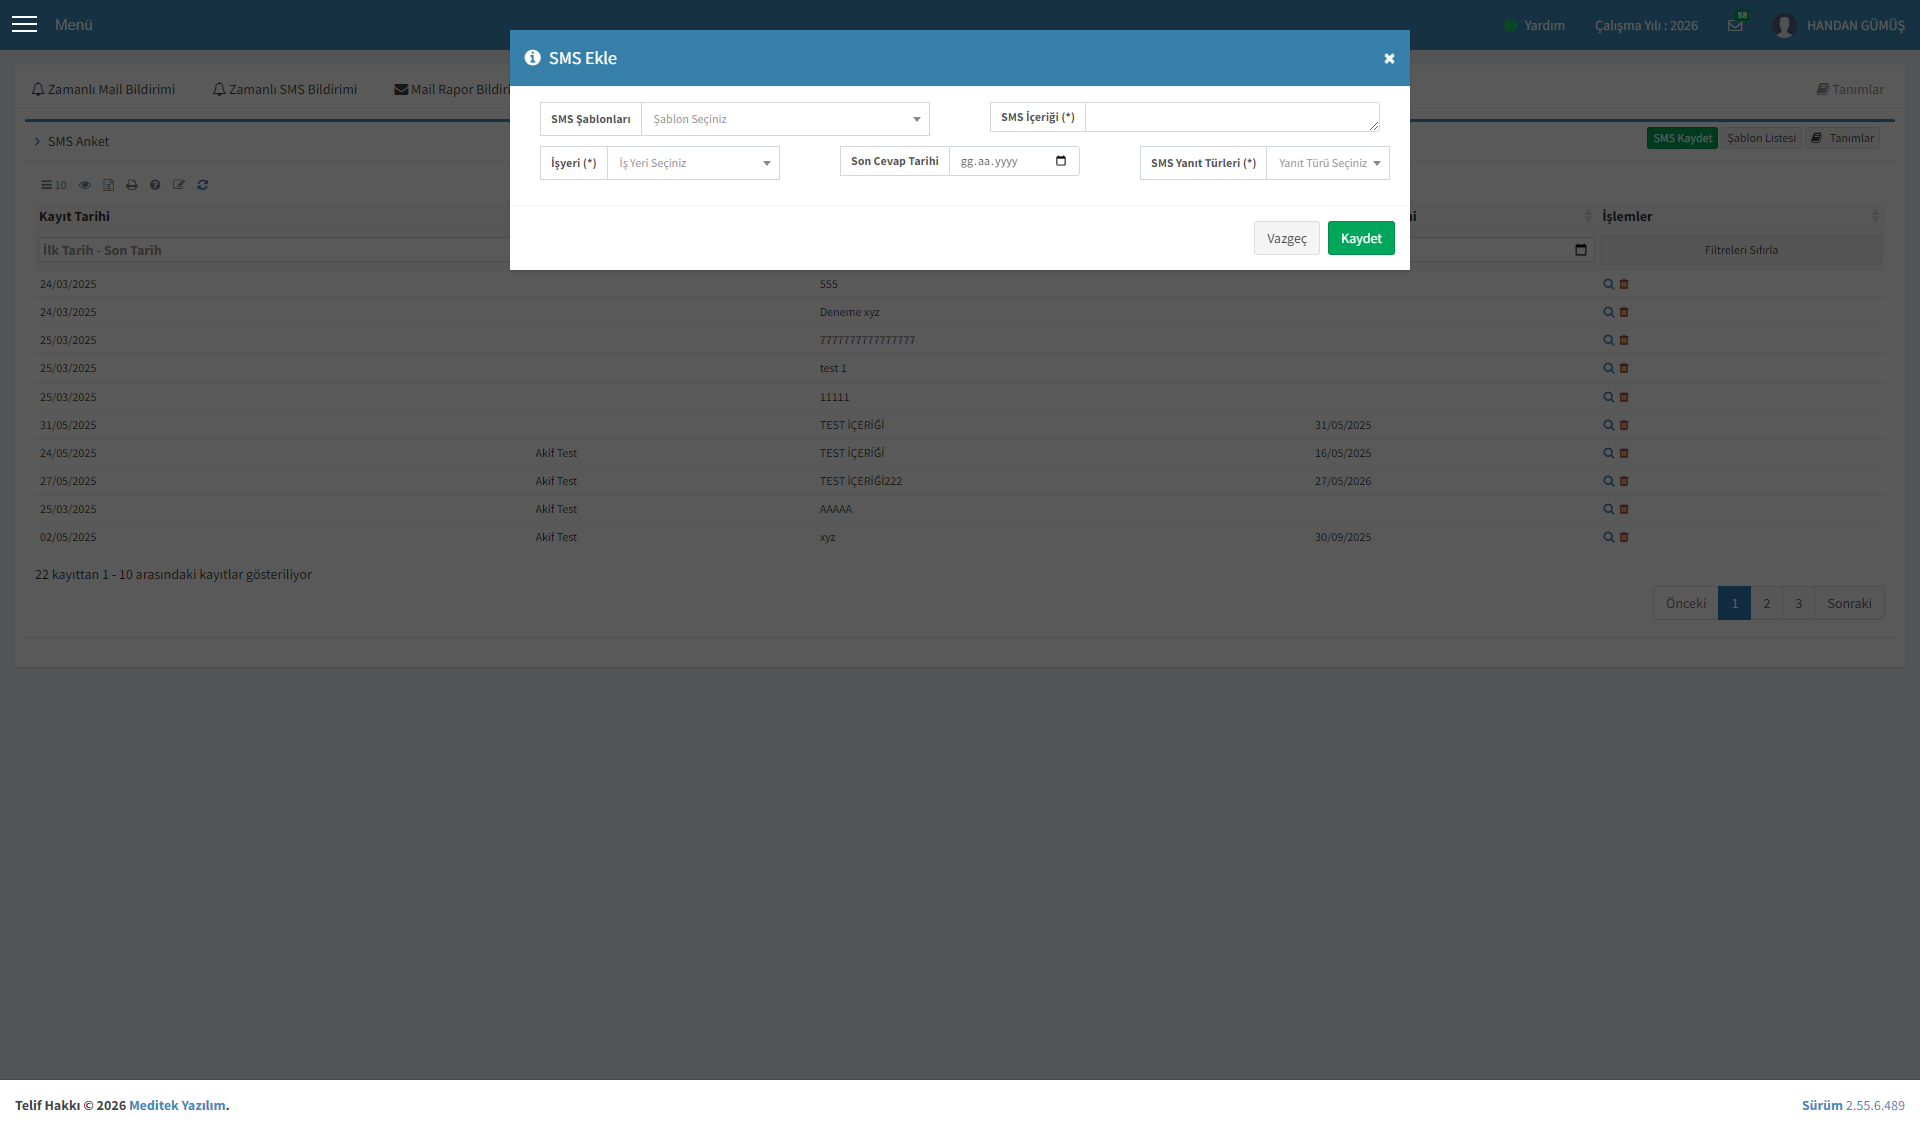Open the İşyeri selection dropdown
The width and height of the screenshot is (1920, 1130).
[693, 163]
